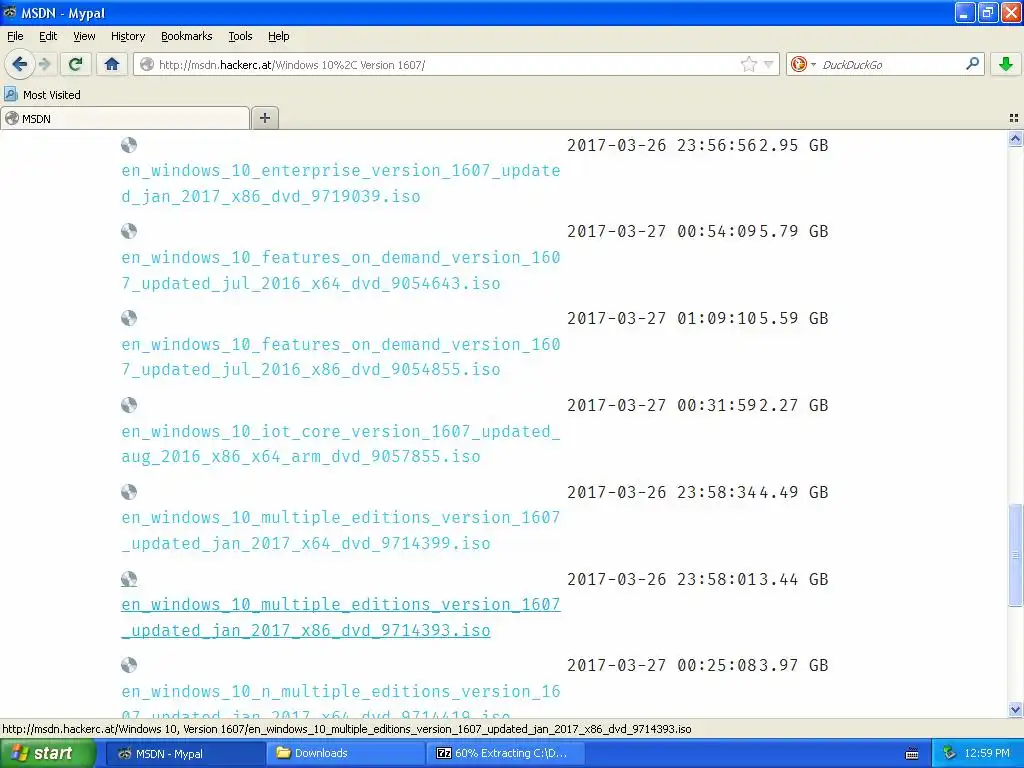Click the 3.97 GB size text
This screenshot has width=1024, height=768.
(793, 665)
